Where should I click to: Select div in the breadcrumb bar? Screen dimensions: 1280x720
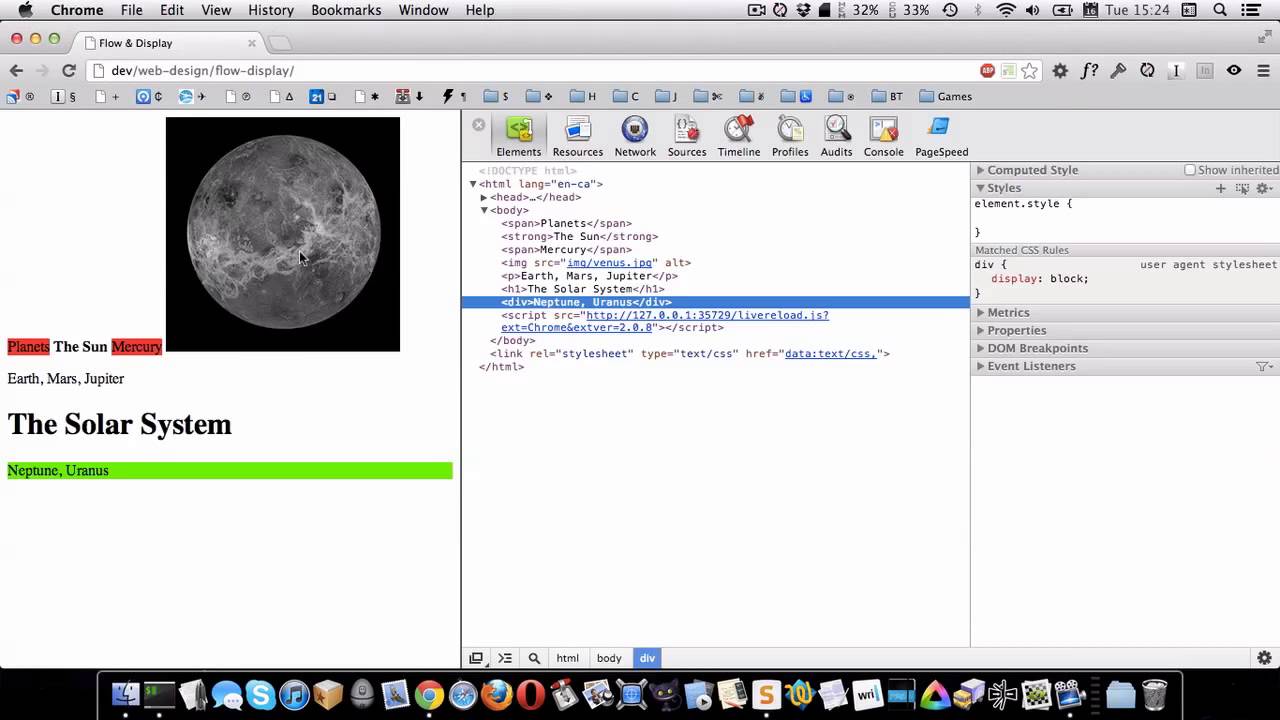click(647, 658)
